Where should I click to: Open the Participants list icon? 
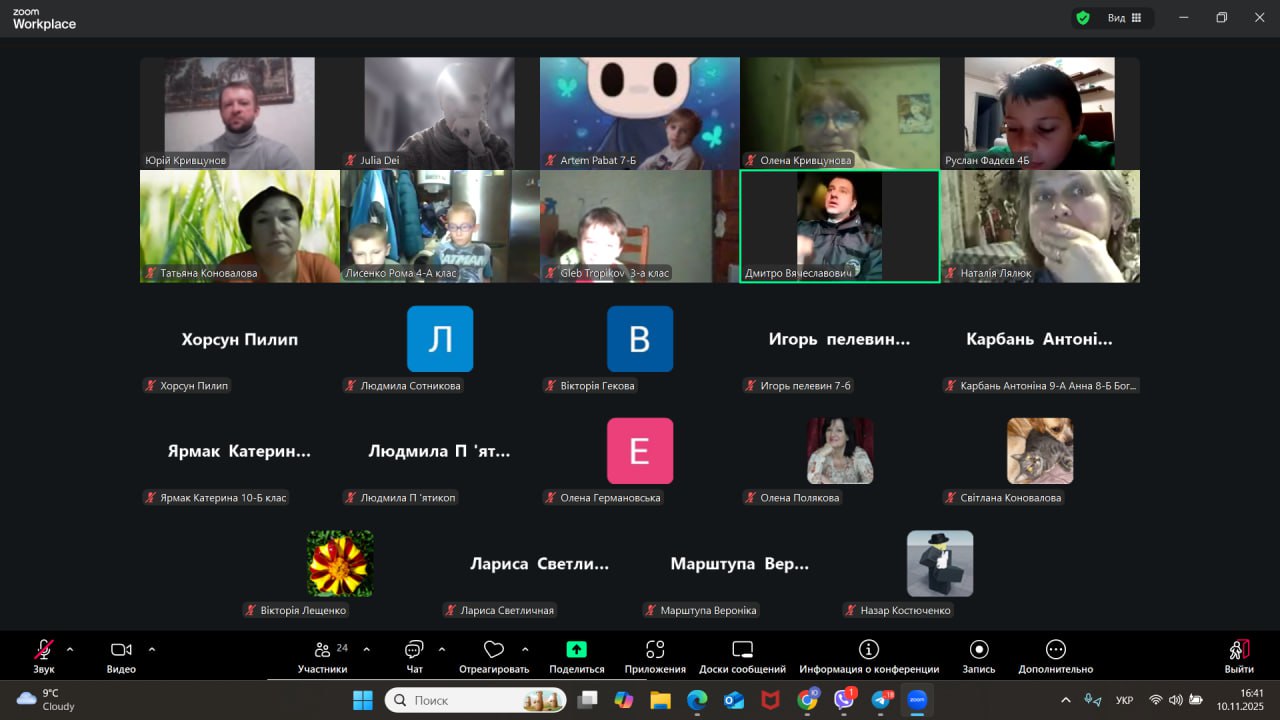(322, 650)
